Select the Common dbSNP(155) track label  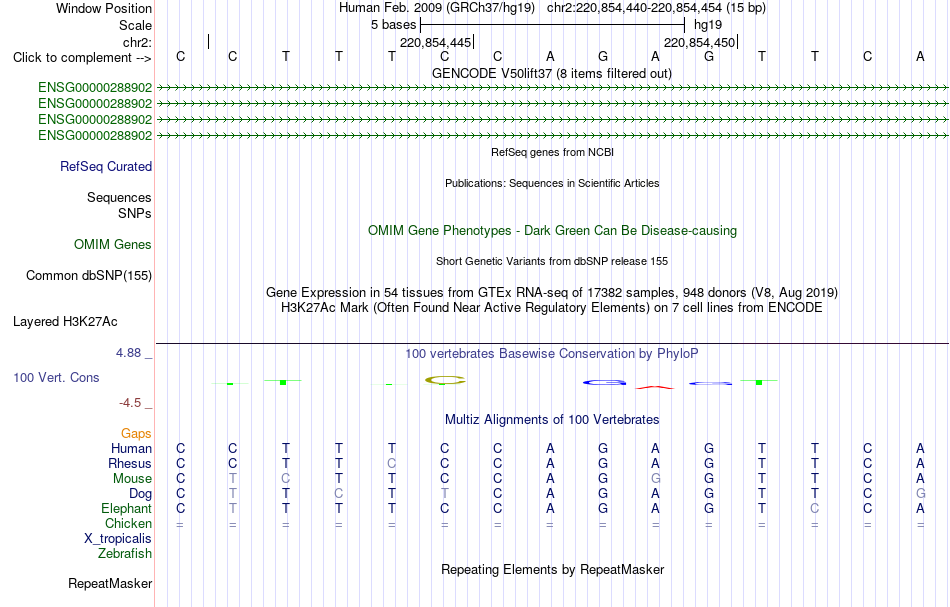pos(89,276)
